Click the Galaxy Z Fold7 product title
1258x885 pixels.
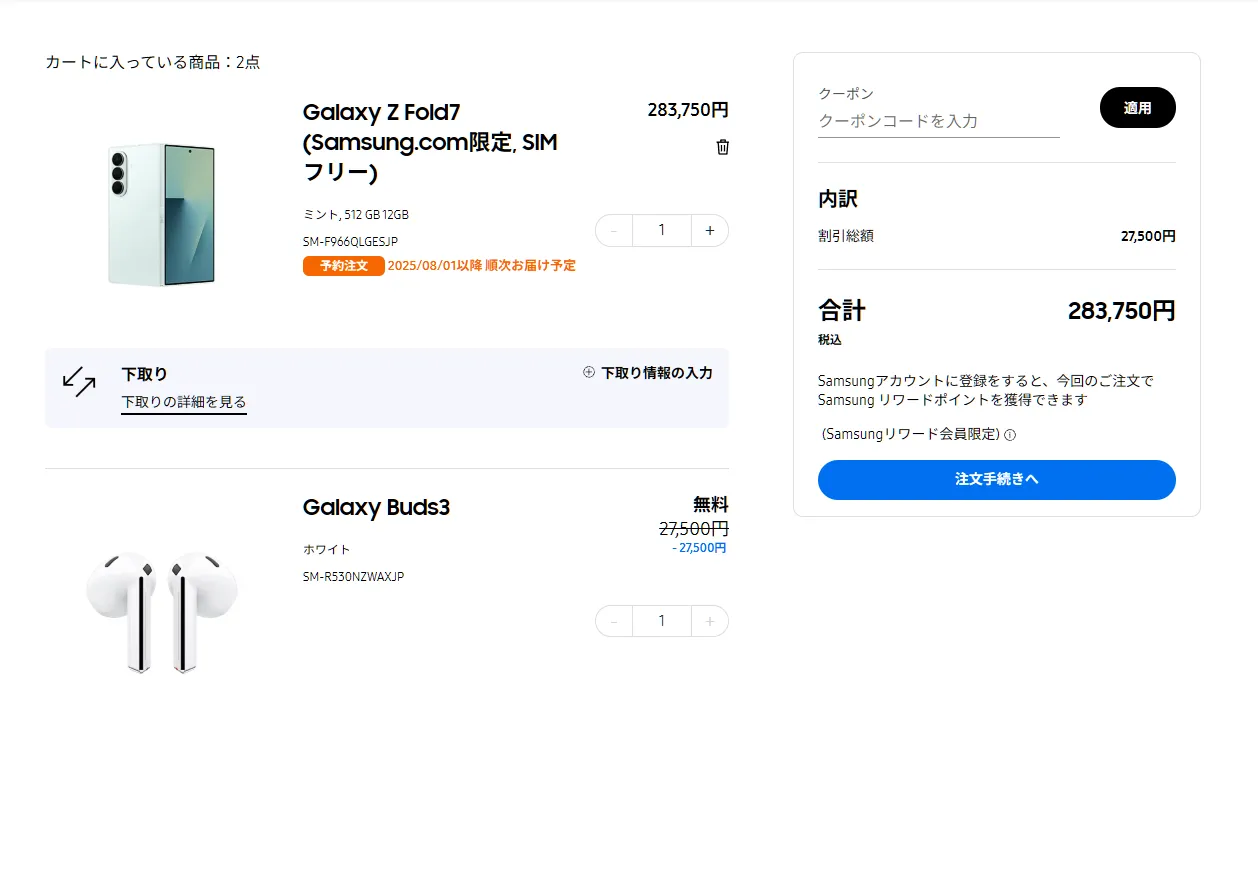pyautogui.click(x=430, y=142)
